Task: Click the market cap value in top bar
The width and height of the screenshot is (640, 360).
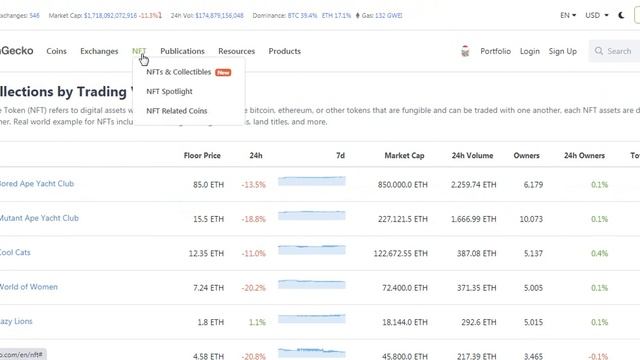Action: coord(110,16)
